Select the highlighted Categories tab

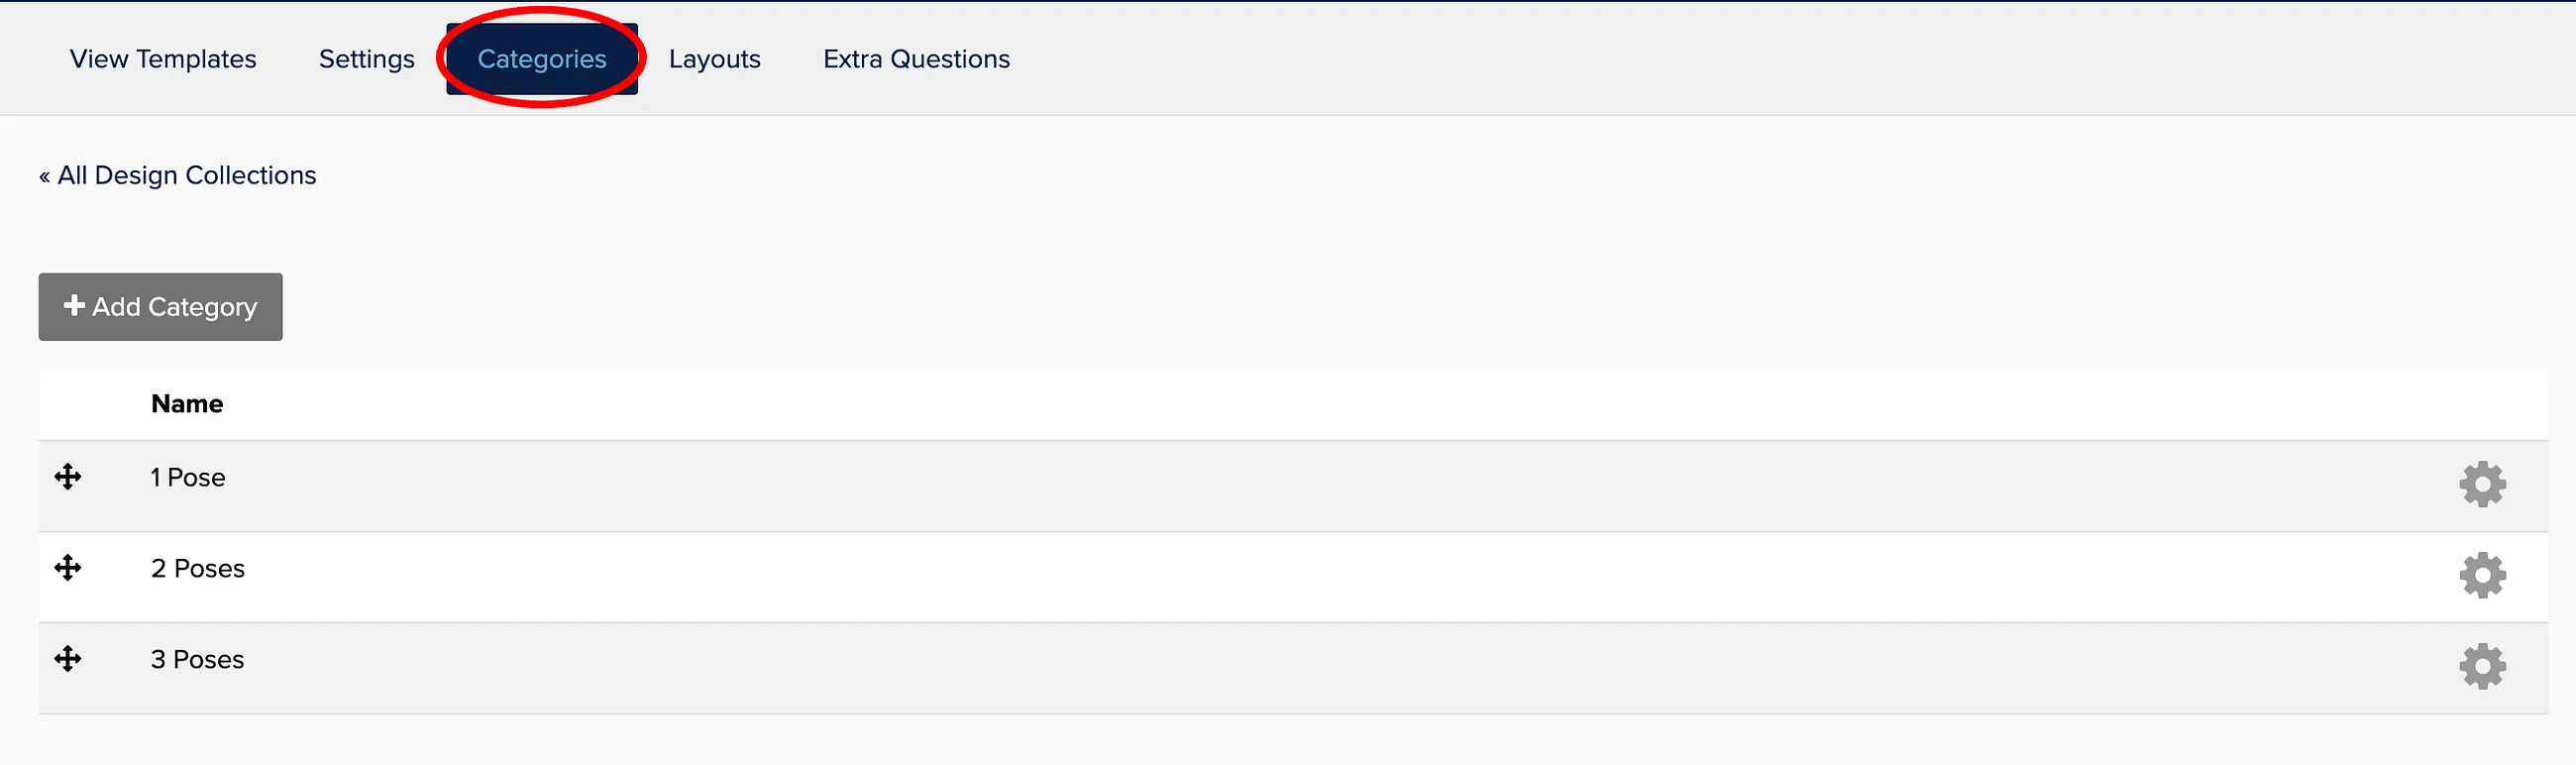point(542,59)
